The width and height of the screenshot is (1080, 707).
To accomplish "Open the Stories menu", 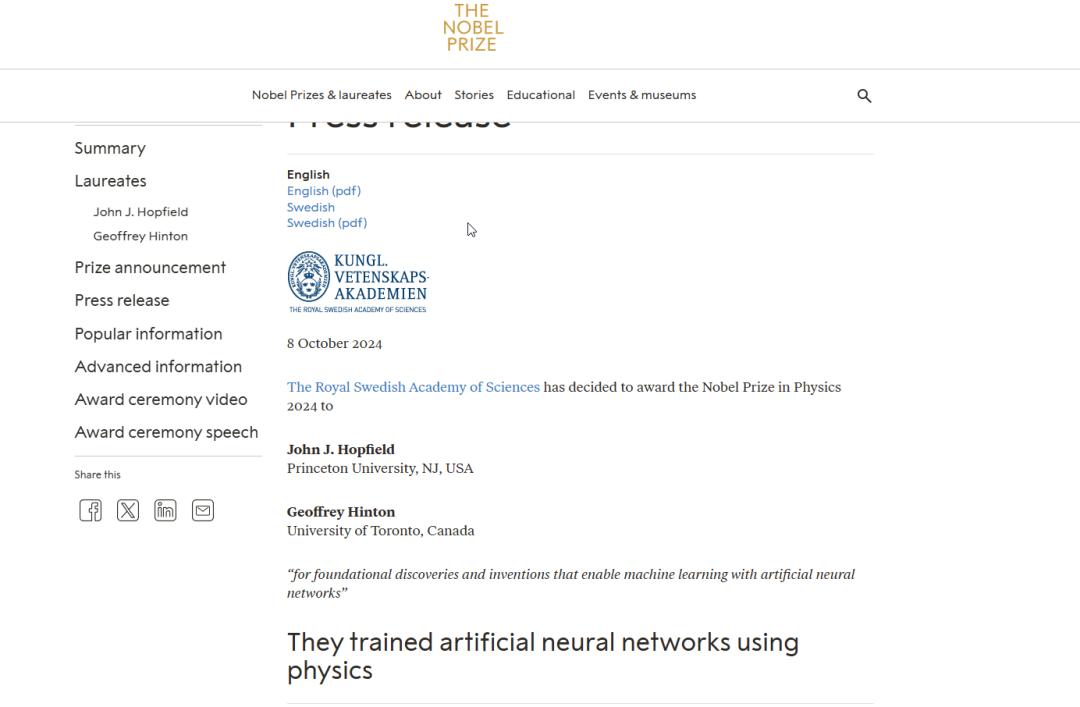I will (474, 95).
